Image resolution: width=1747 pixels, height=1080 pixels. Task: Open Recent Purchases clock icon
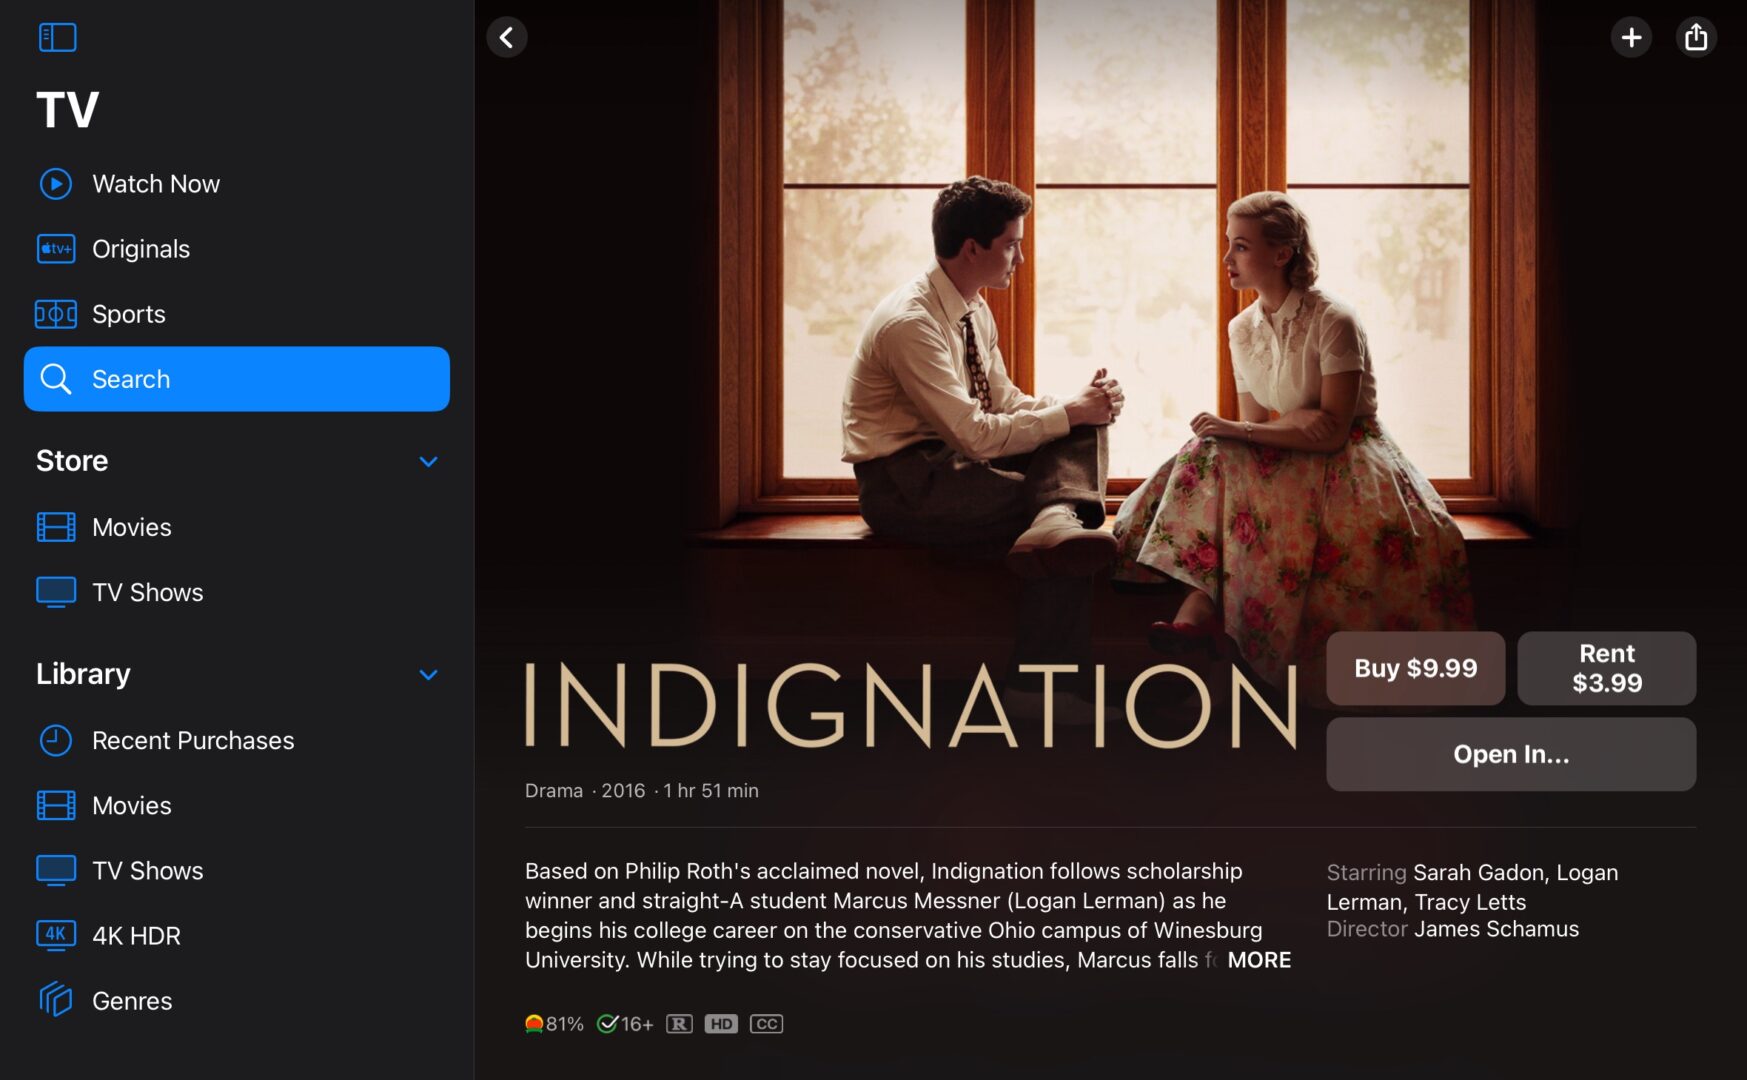[56, 740]
